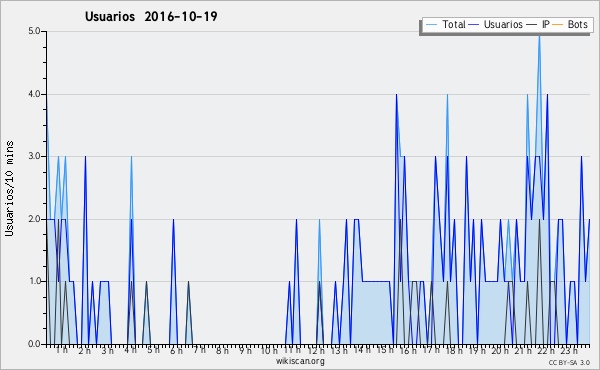Click the 0.0 y-axis label
Viewport: 600px width, 370px height.
pos(34,344)
